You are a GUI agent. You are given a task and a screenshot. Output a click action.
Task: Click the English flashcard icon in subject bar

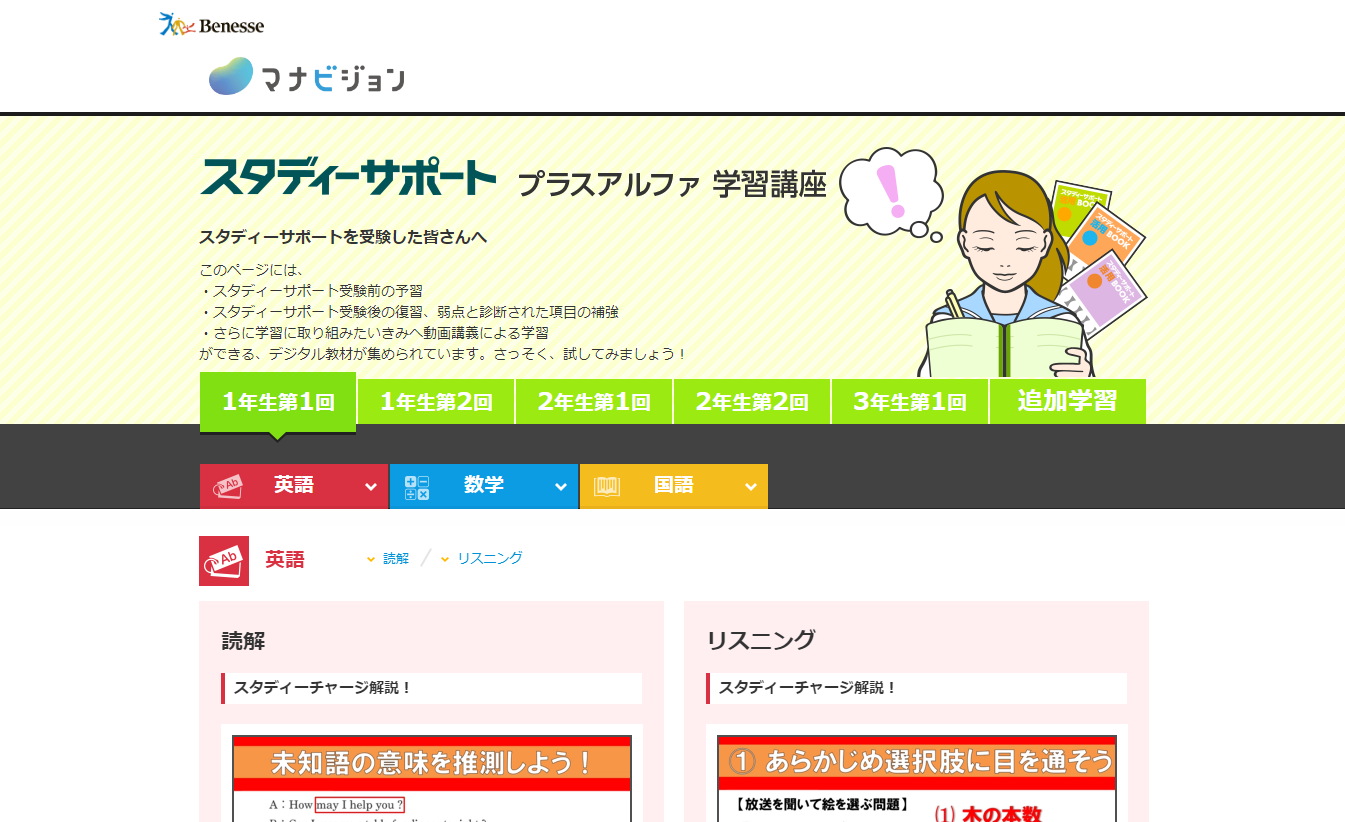click(x=228, y=487)
